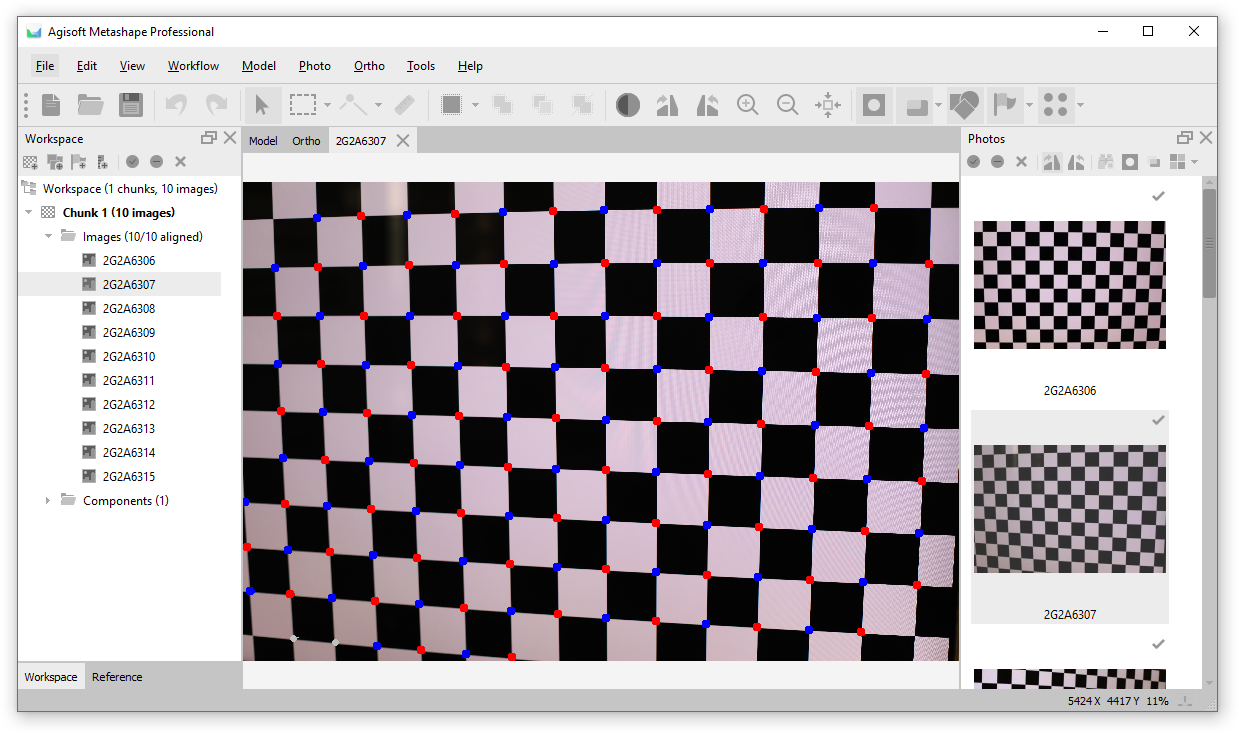Open the Ortho menu
The height and width of the screenshot is (734, 1239).
pyautogui.click(x=369, y=66)
